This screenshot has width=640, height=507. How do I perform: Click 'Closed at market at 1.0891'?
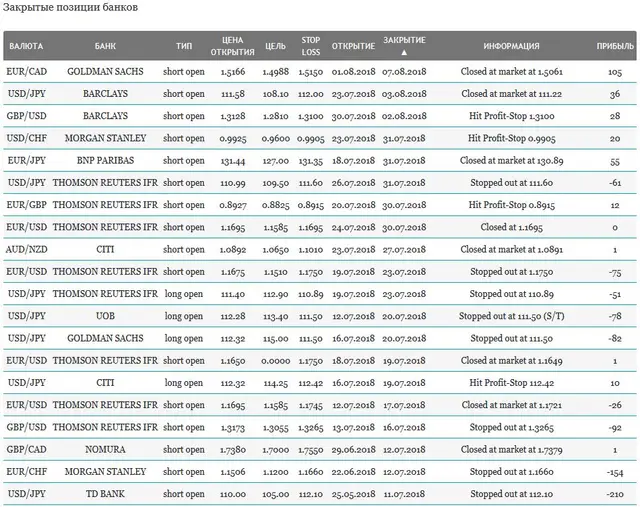511,249
